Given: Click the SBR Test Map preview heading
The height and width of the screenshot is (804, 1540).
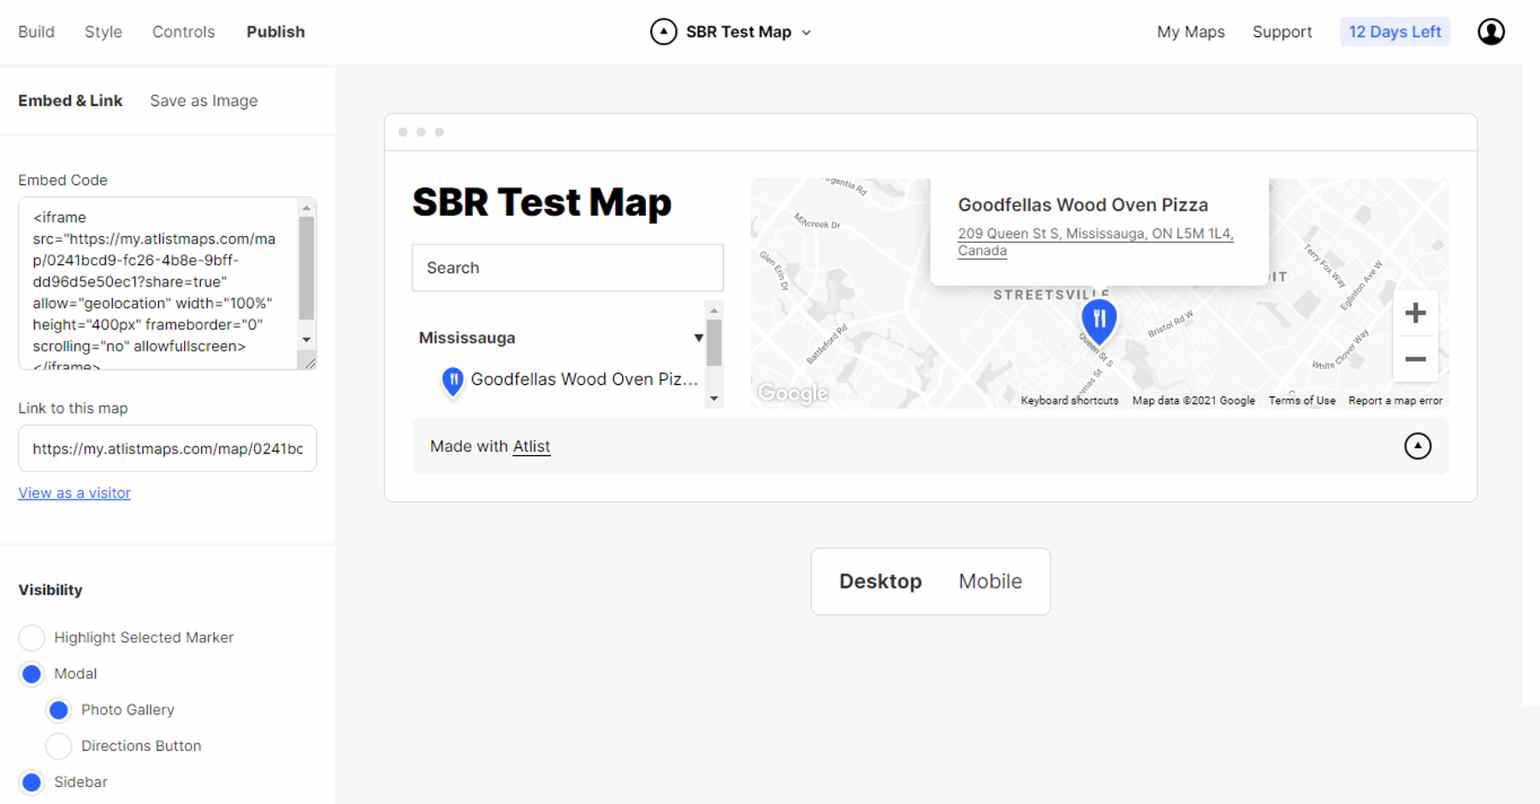Looking at the screenshot, I should [542, 203].
